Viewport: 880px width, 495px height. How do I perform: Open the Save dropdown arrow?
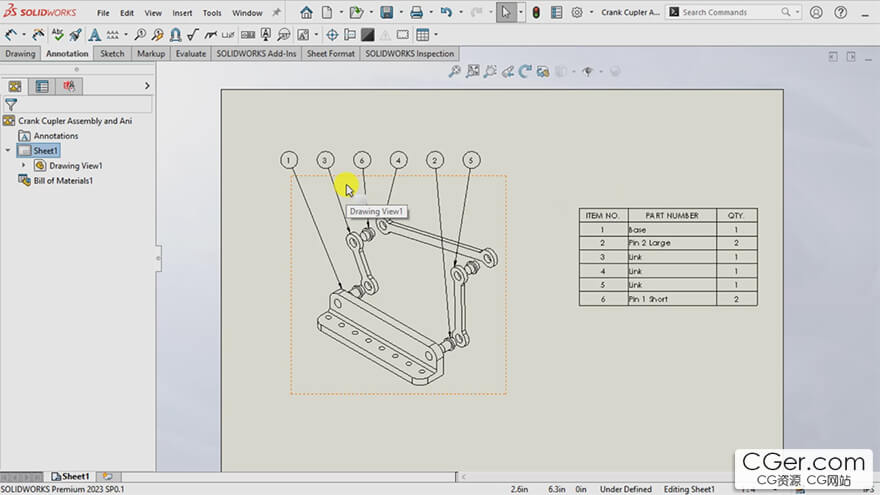click(401, 12)
